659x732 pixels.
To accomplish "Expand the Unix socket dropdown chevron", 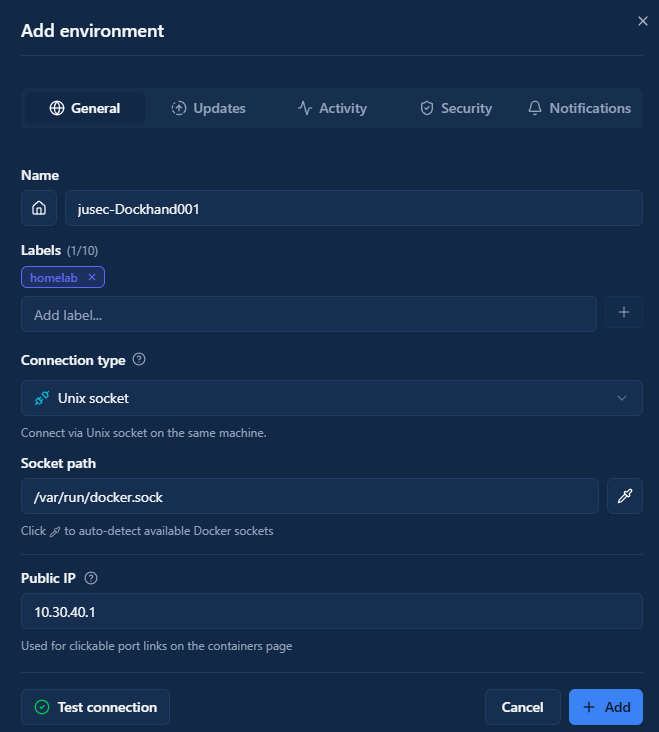I will 622,398.
